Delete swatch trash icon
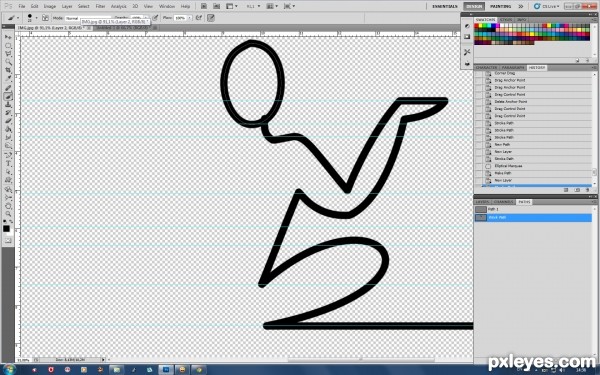This screenshot has width=600, height=375. pos(587,60)
